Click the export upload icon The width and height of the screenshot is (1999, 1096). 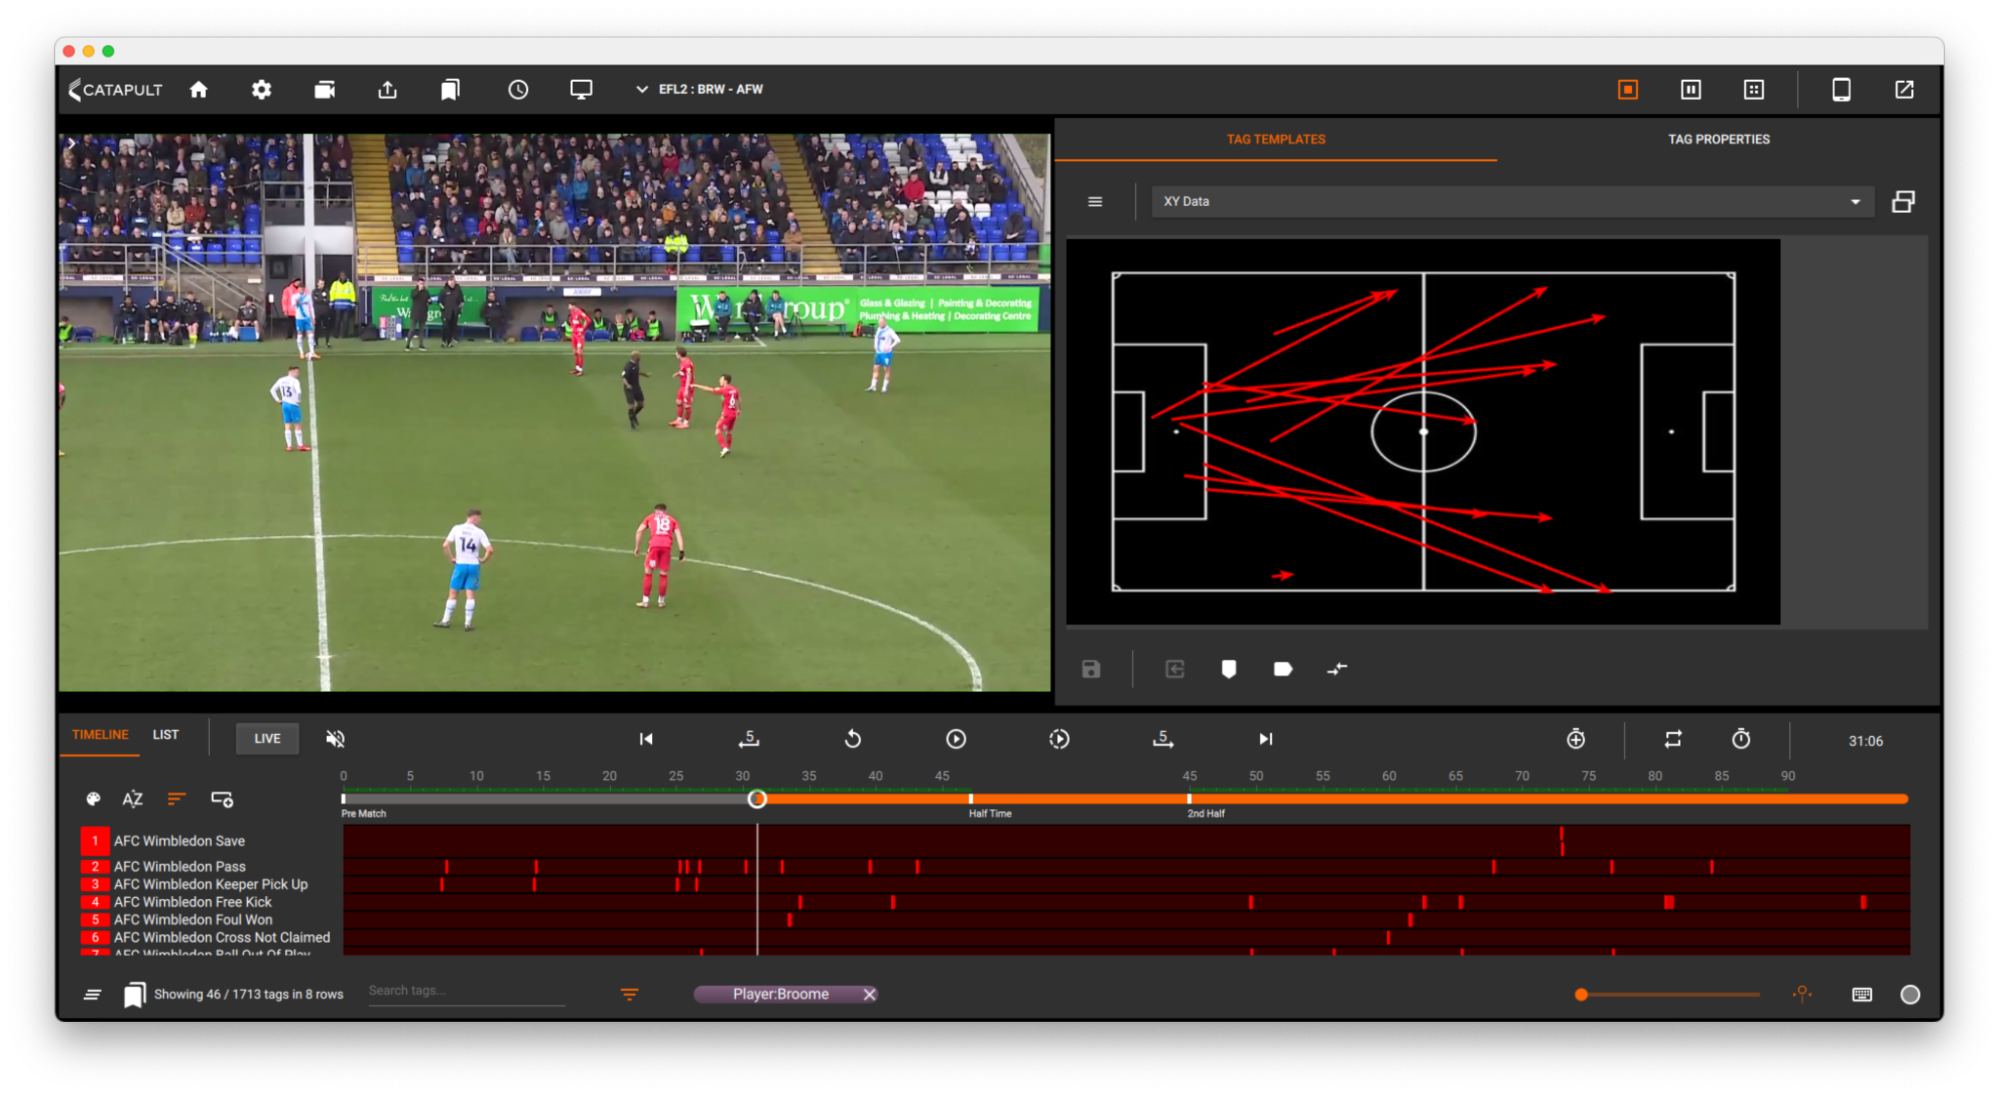(x=387, y=90)
